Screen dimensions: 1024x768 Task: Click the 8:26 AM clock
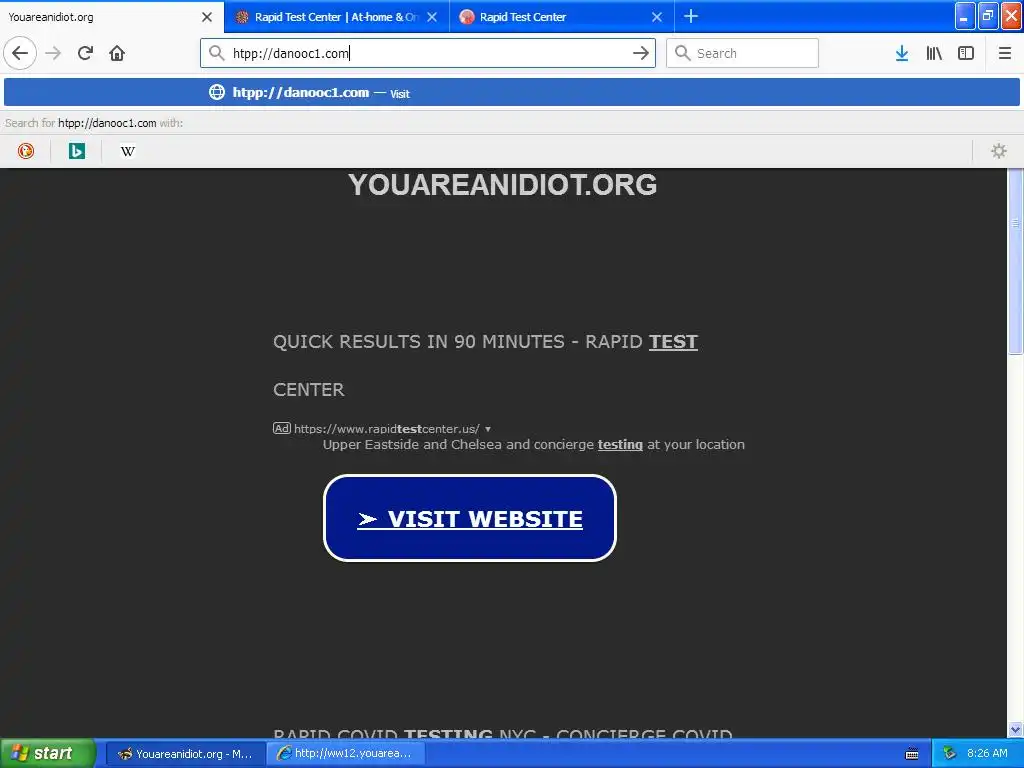tap(987, 753)
